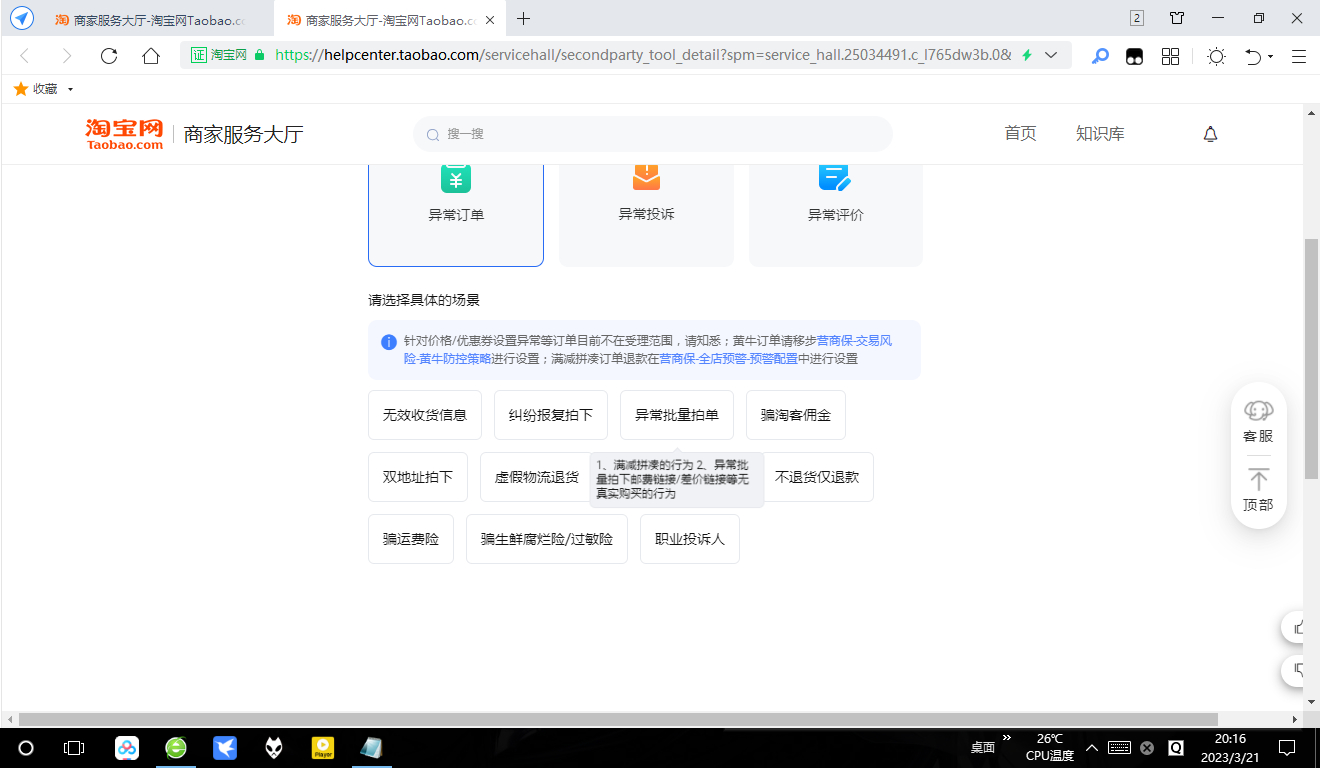
Task: Choose the 双地址拍下 scenario
Action: (x=418, y=477)
